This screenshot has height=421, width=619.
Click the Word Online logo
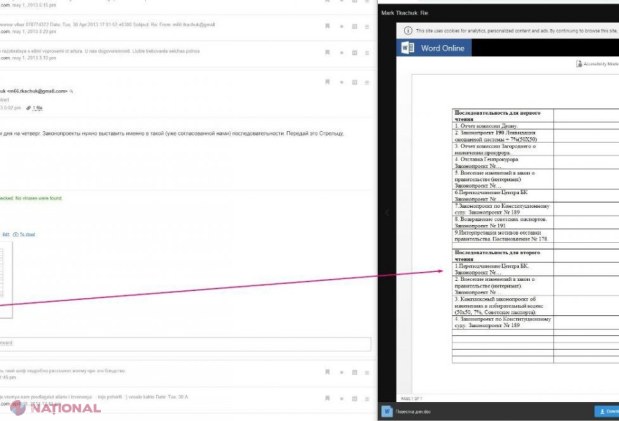(x=433, y=48)
